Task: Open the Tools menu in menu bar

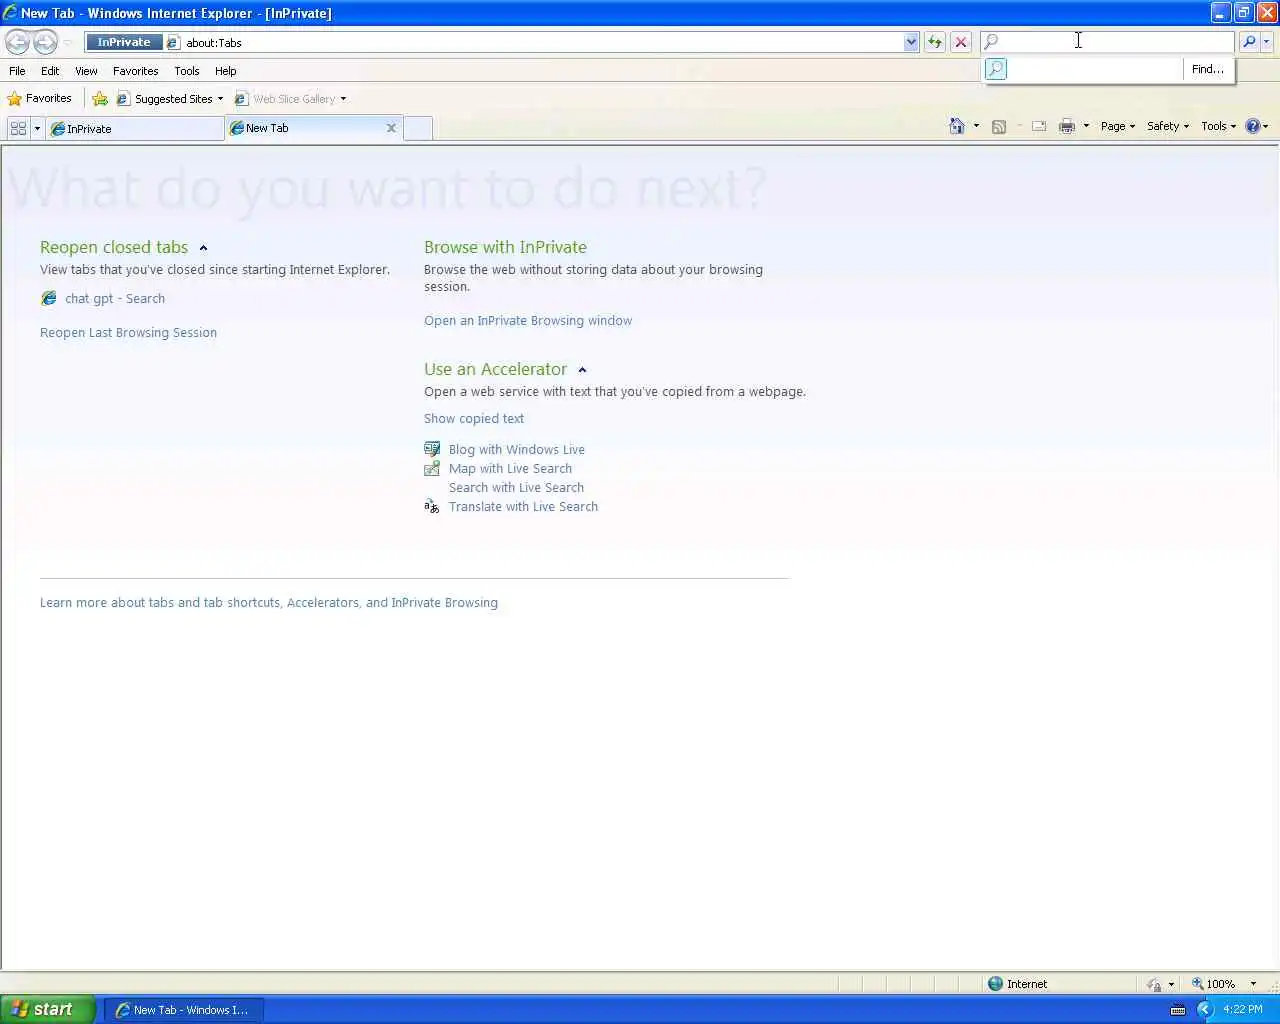Action: (x=186, y=71)
